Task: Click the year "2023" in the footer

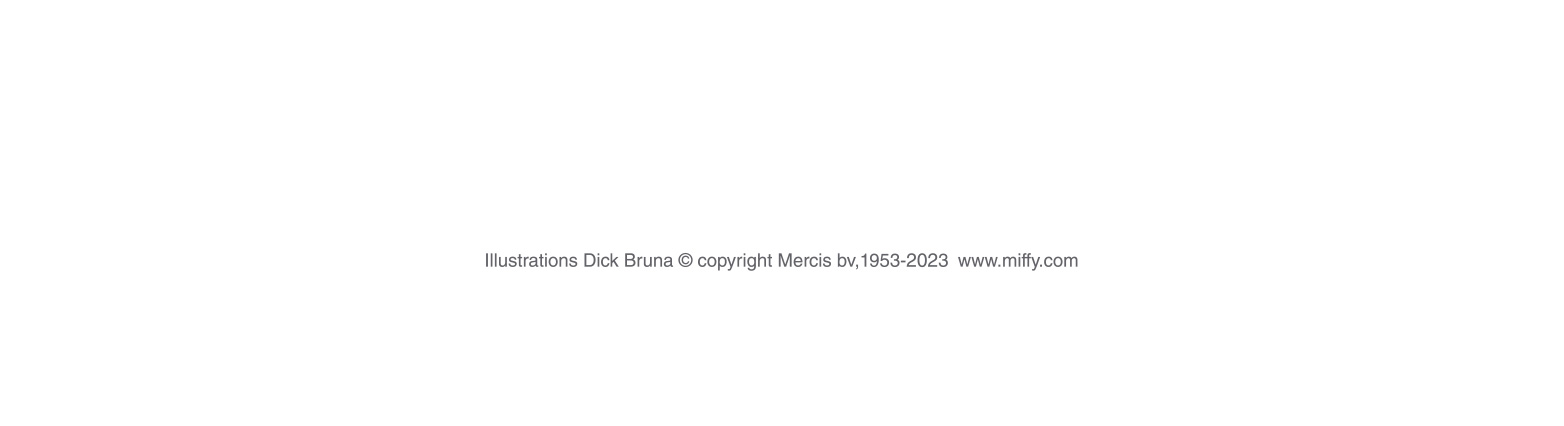Action: 927,261
